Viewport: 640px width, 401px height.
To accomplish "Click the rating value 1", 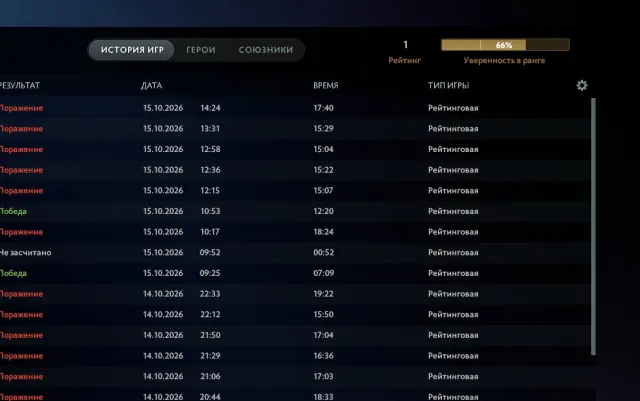I will (x=405, y=45).
